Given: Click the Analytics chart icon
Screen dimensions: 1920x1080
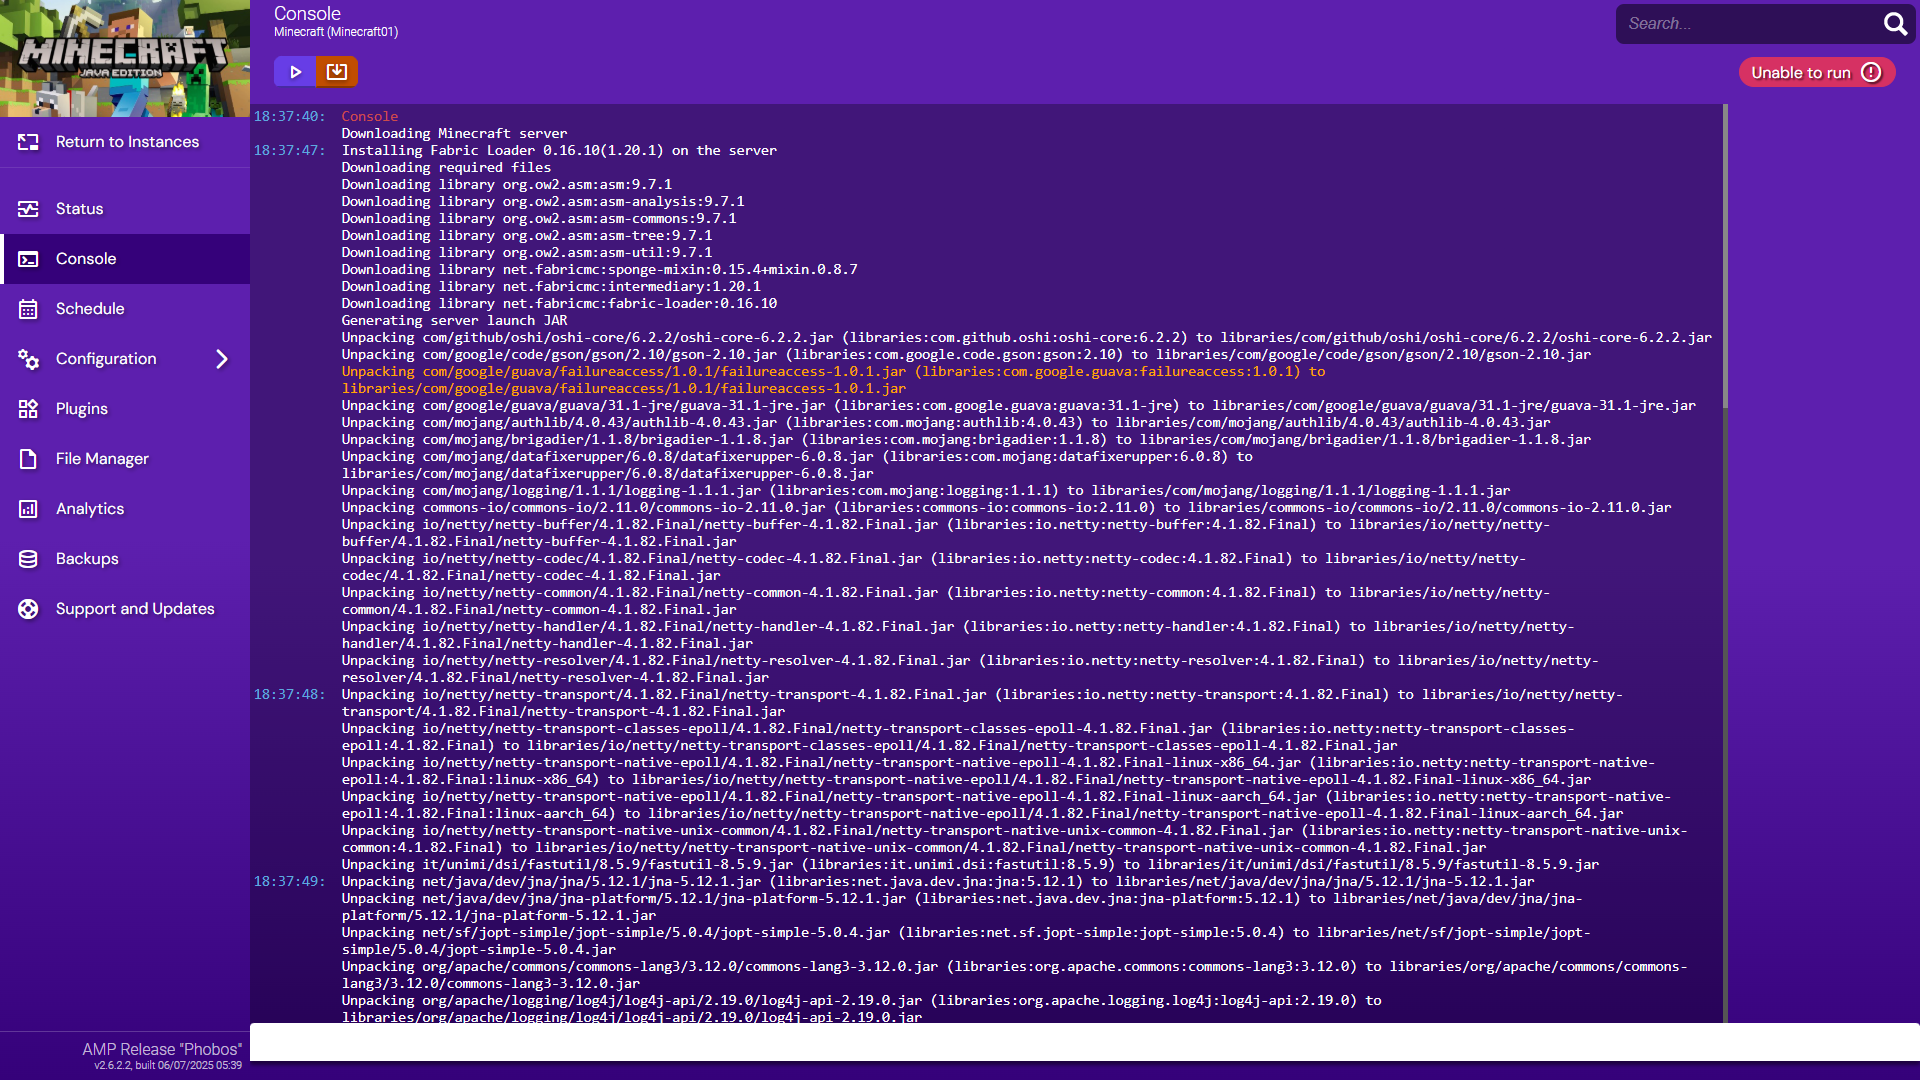Looking at the screenshot, I should 28,509.
